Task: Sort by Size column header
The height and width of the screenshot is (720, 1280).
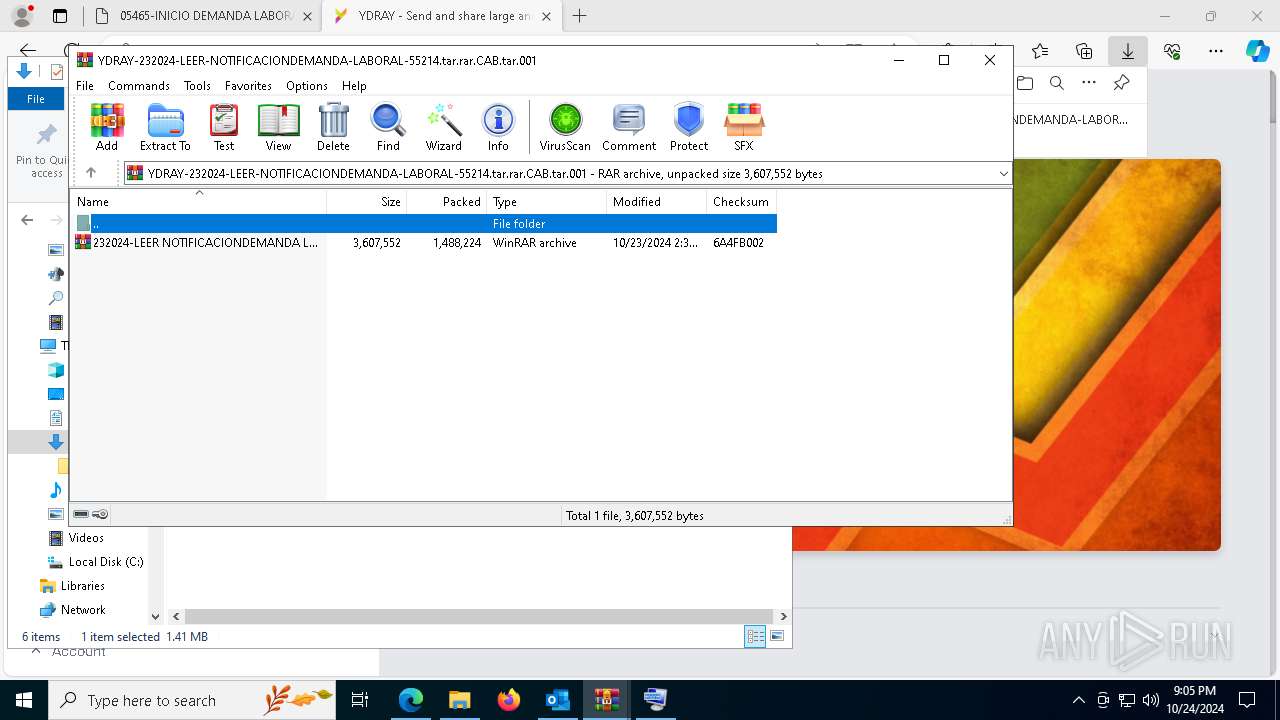Action: pos(366,202)
